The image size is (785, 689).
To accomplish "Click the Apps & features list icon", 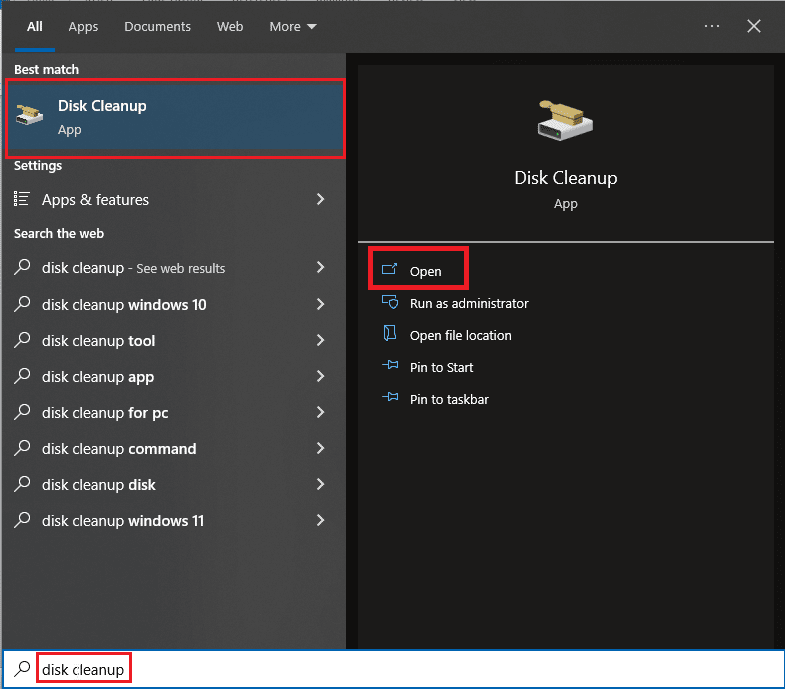I will [x=22, y=199].
